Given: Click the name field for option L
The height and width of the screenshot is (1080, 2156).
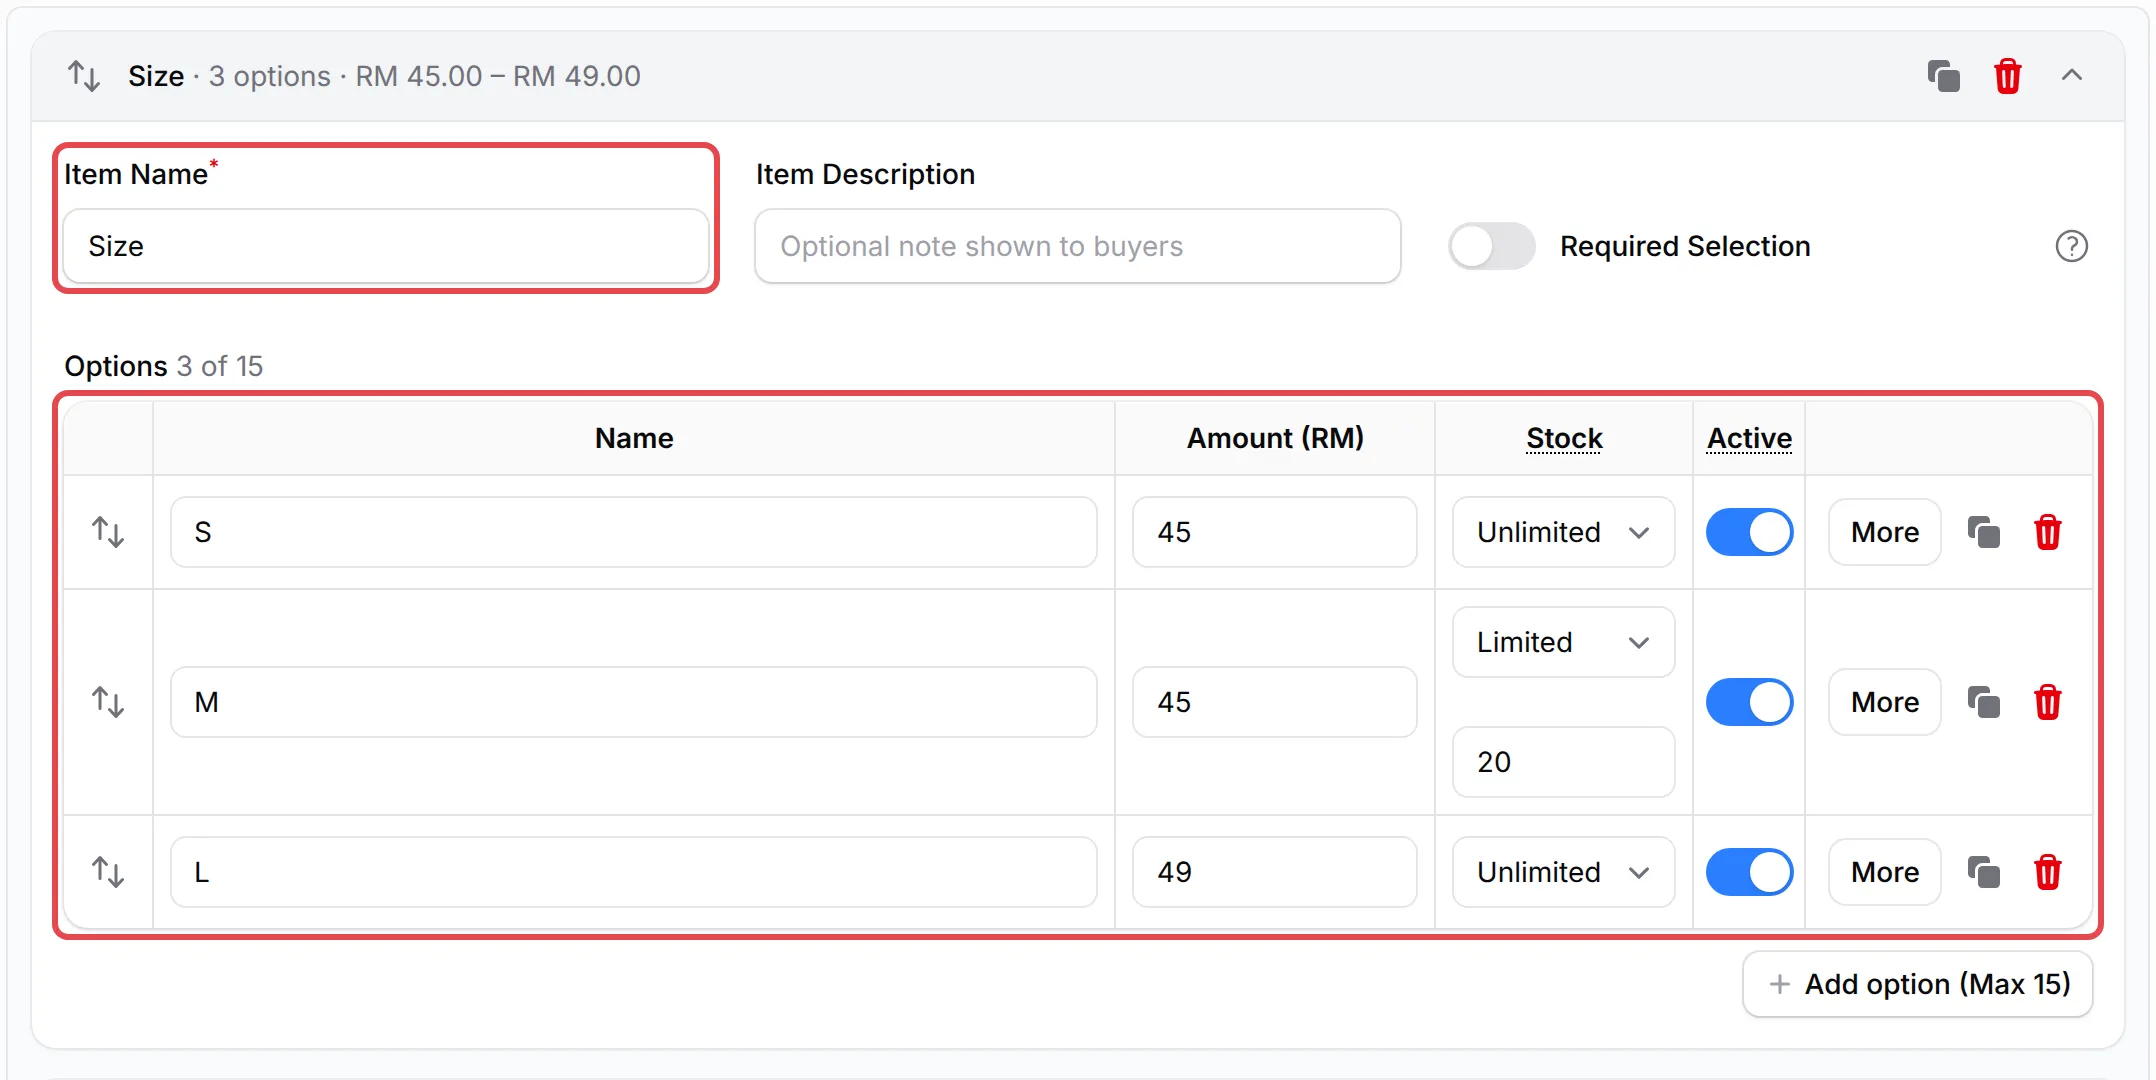Looking at the screenshot, I should tap(634, 872).
